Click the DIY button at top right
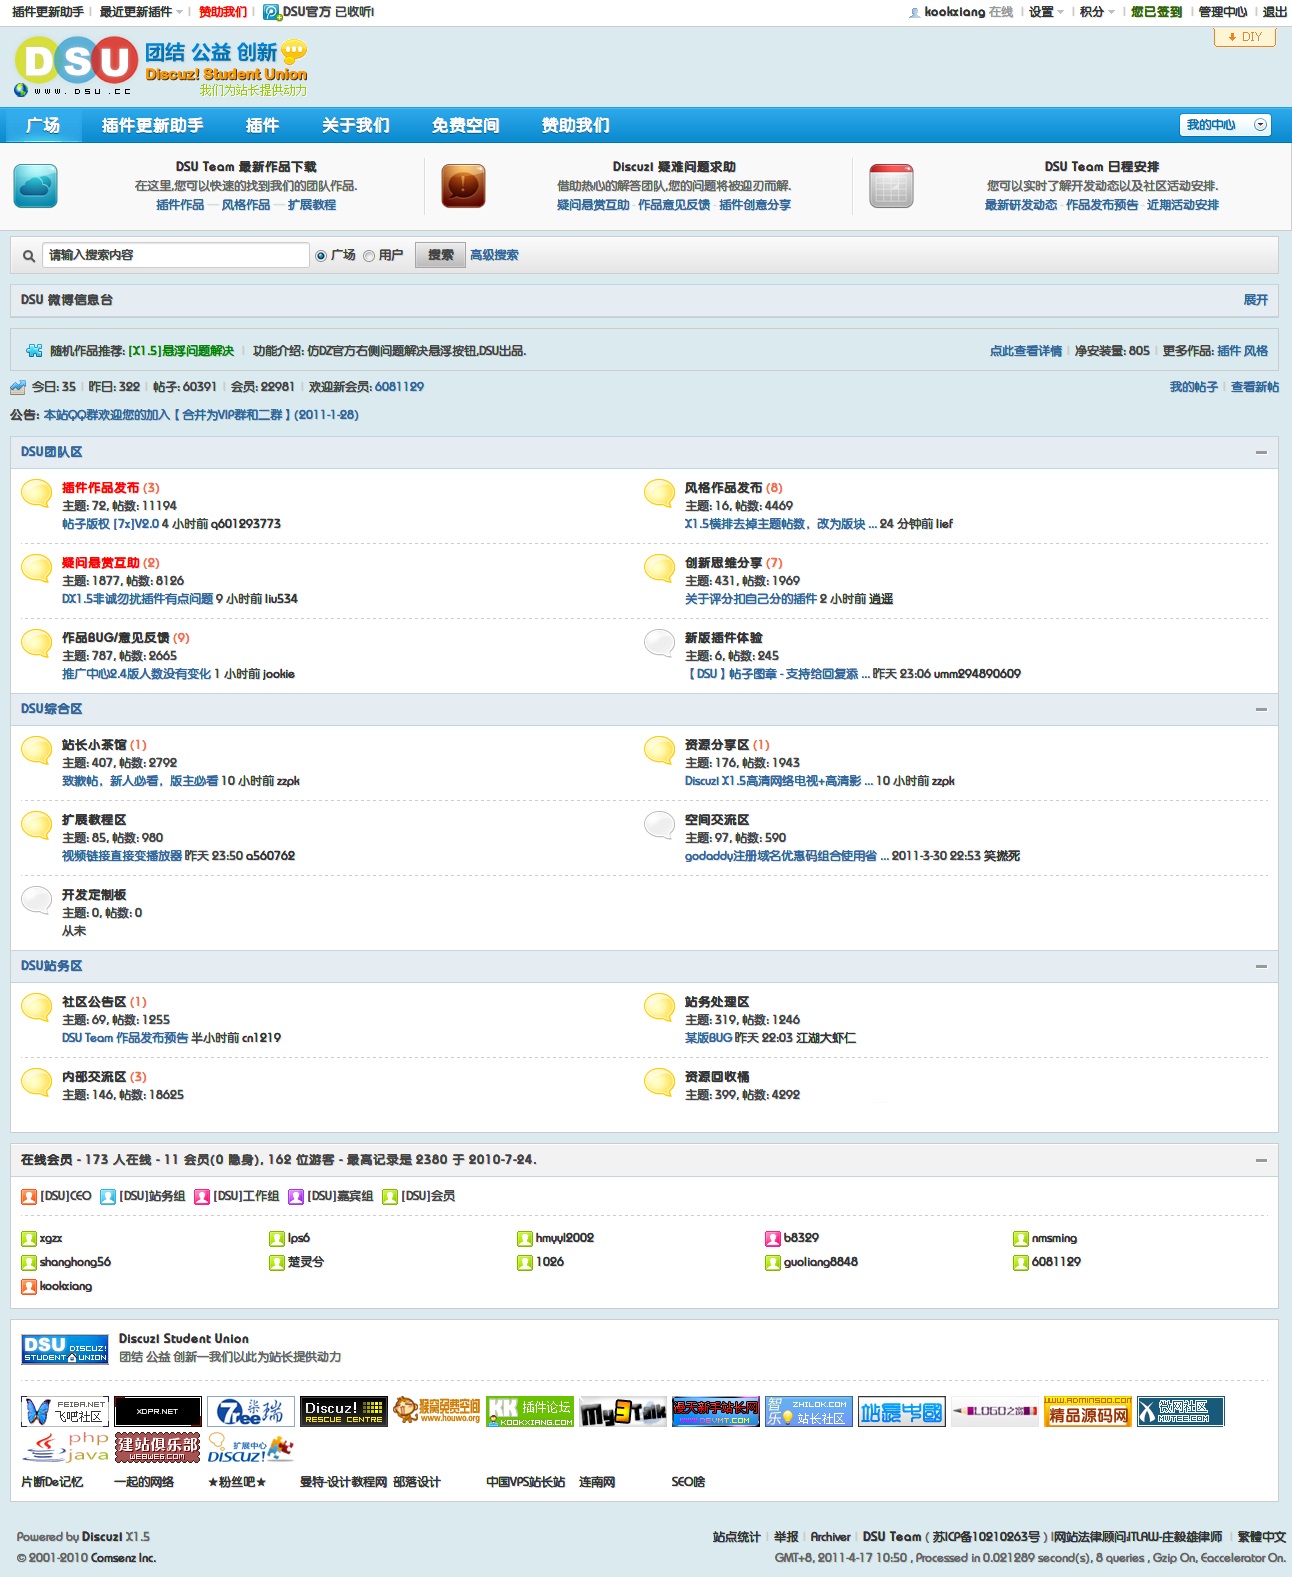 [x=1245, y=37]
